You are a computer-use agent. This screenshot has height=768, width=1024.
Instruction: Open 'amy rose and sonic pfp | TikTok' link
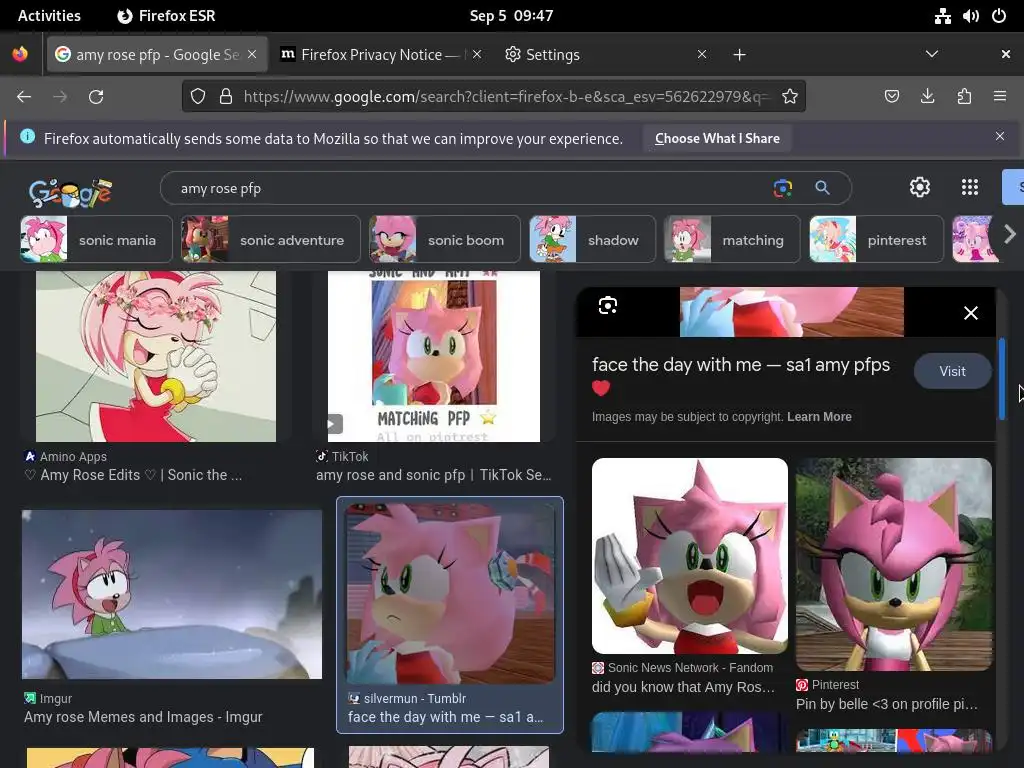(x=434, y=475)
